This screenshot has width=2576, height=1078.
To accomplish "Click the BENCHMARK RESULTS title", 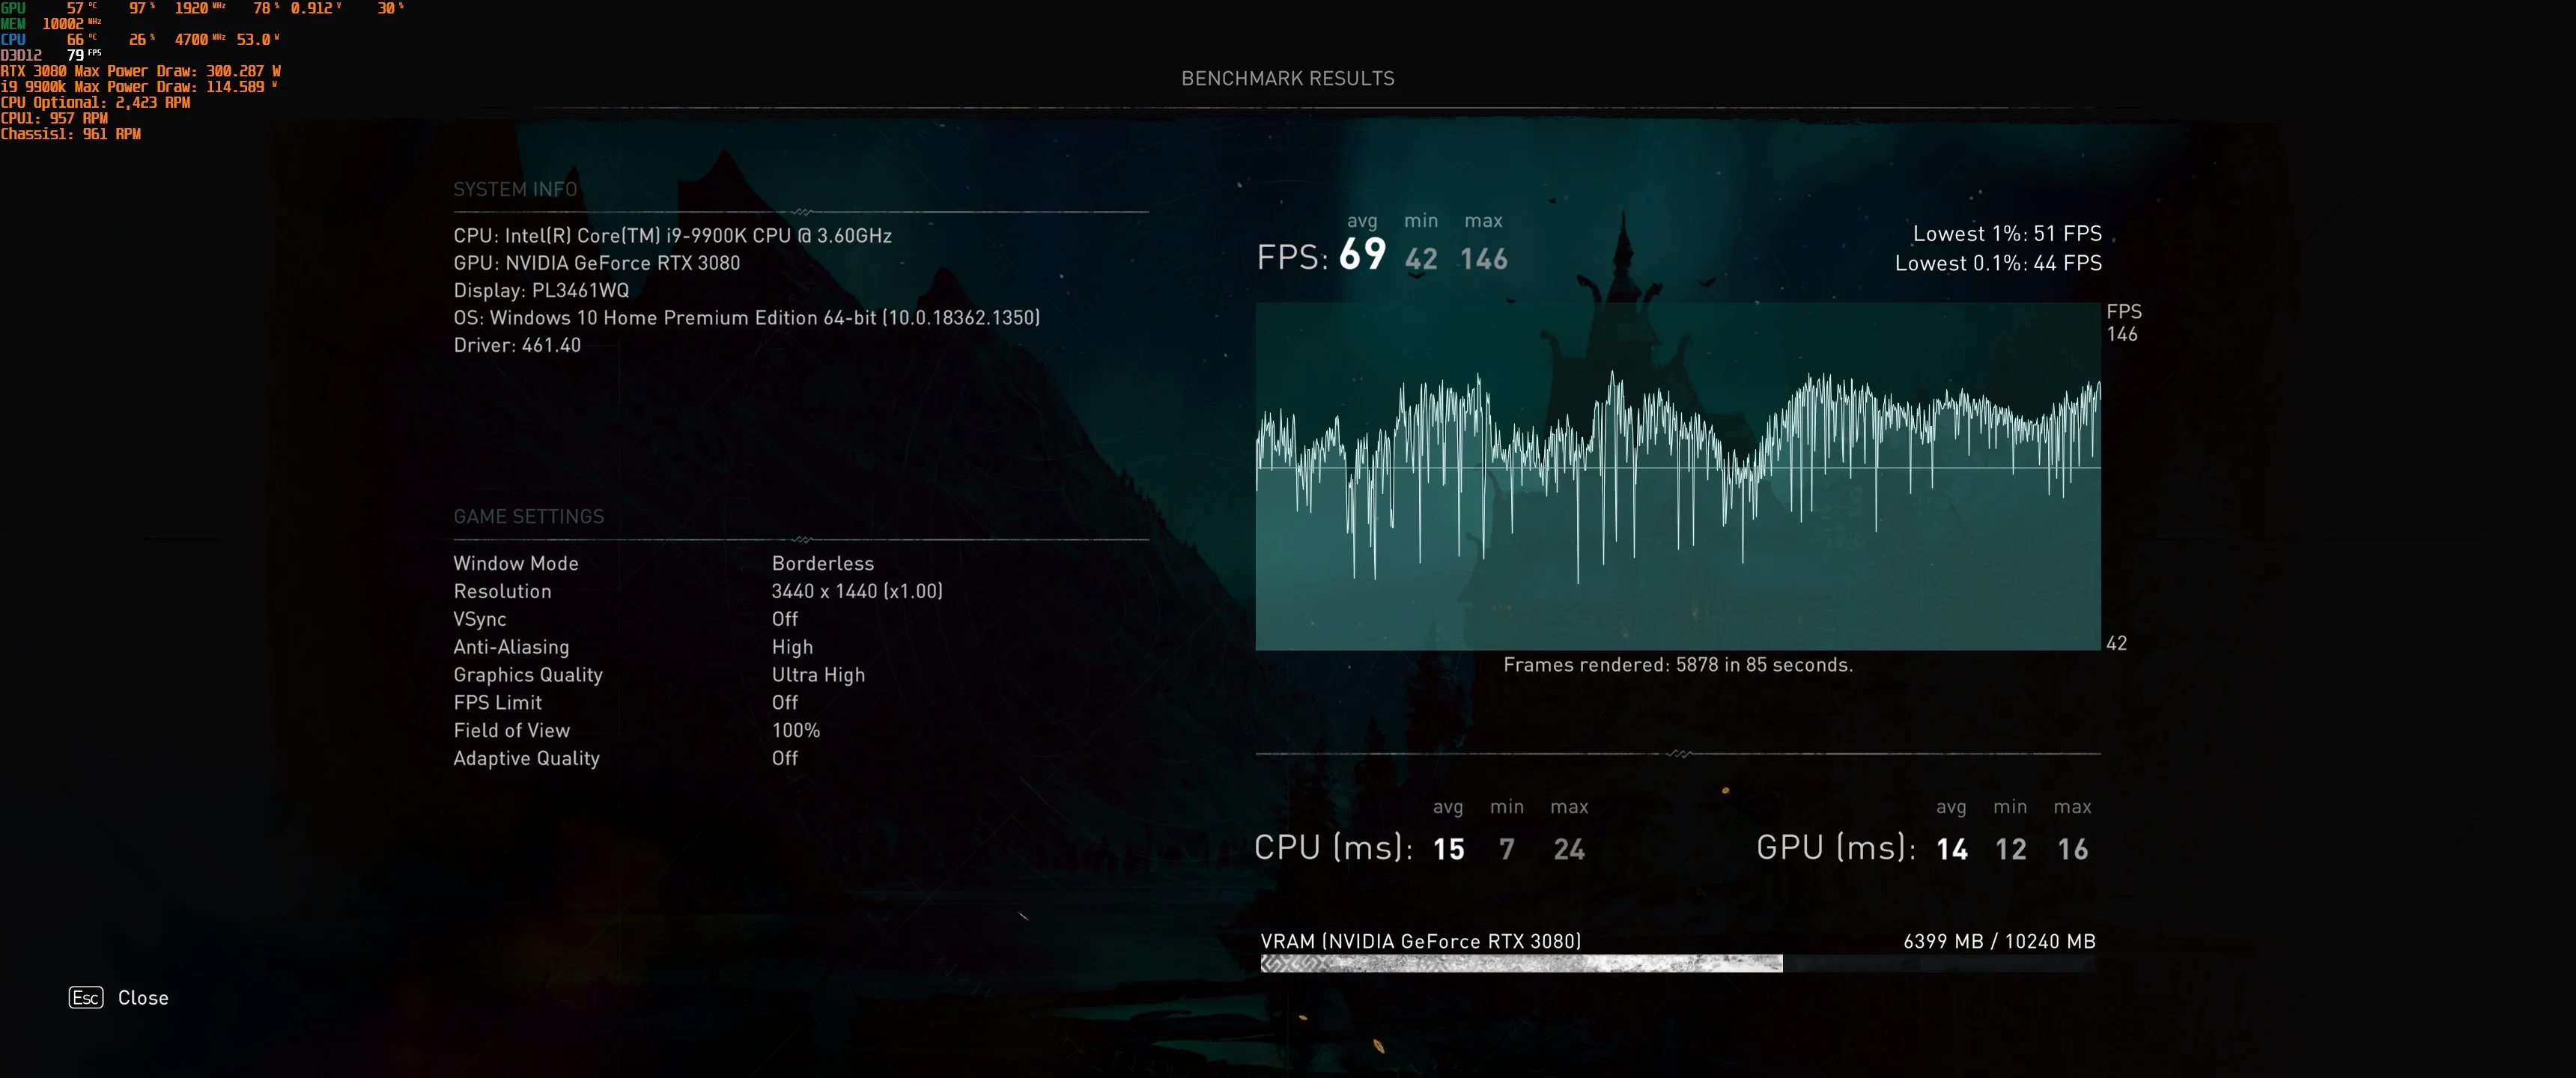I will pos(1288,78).
